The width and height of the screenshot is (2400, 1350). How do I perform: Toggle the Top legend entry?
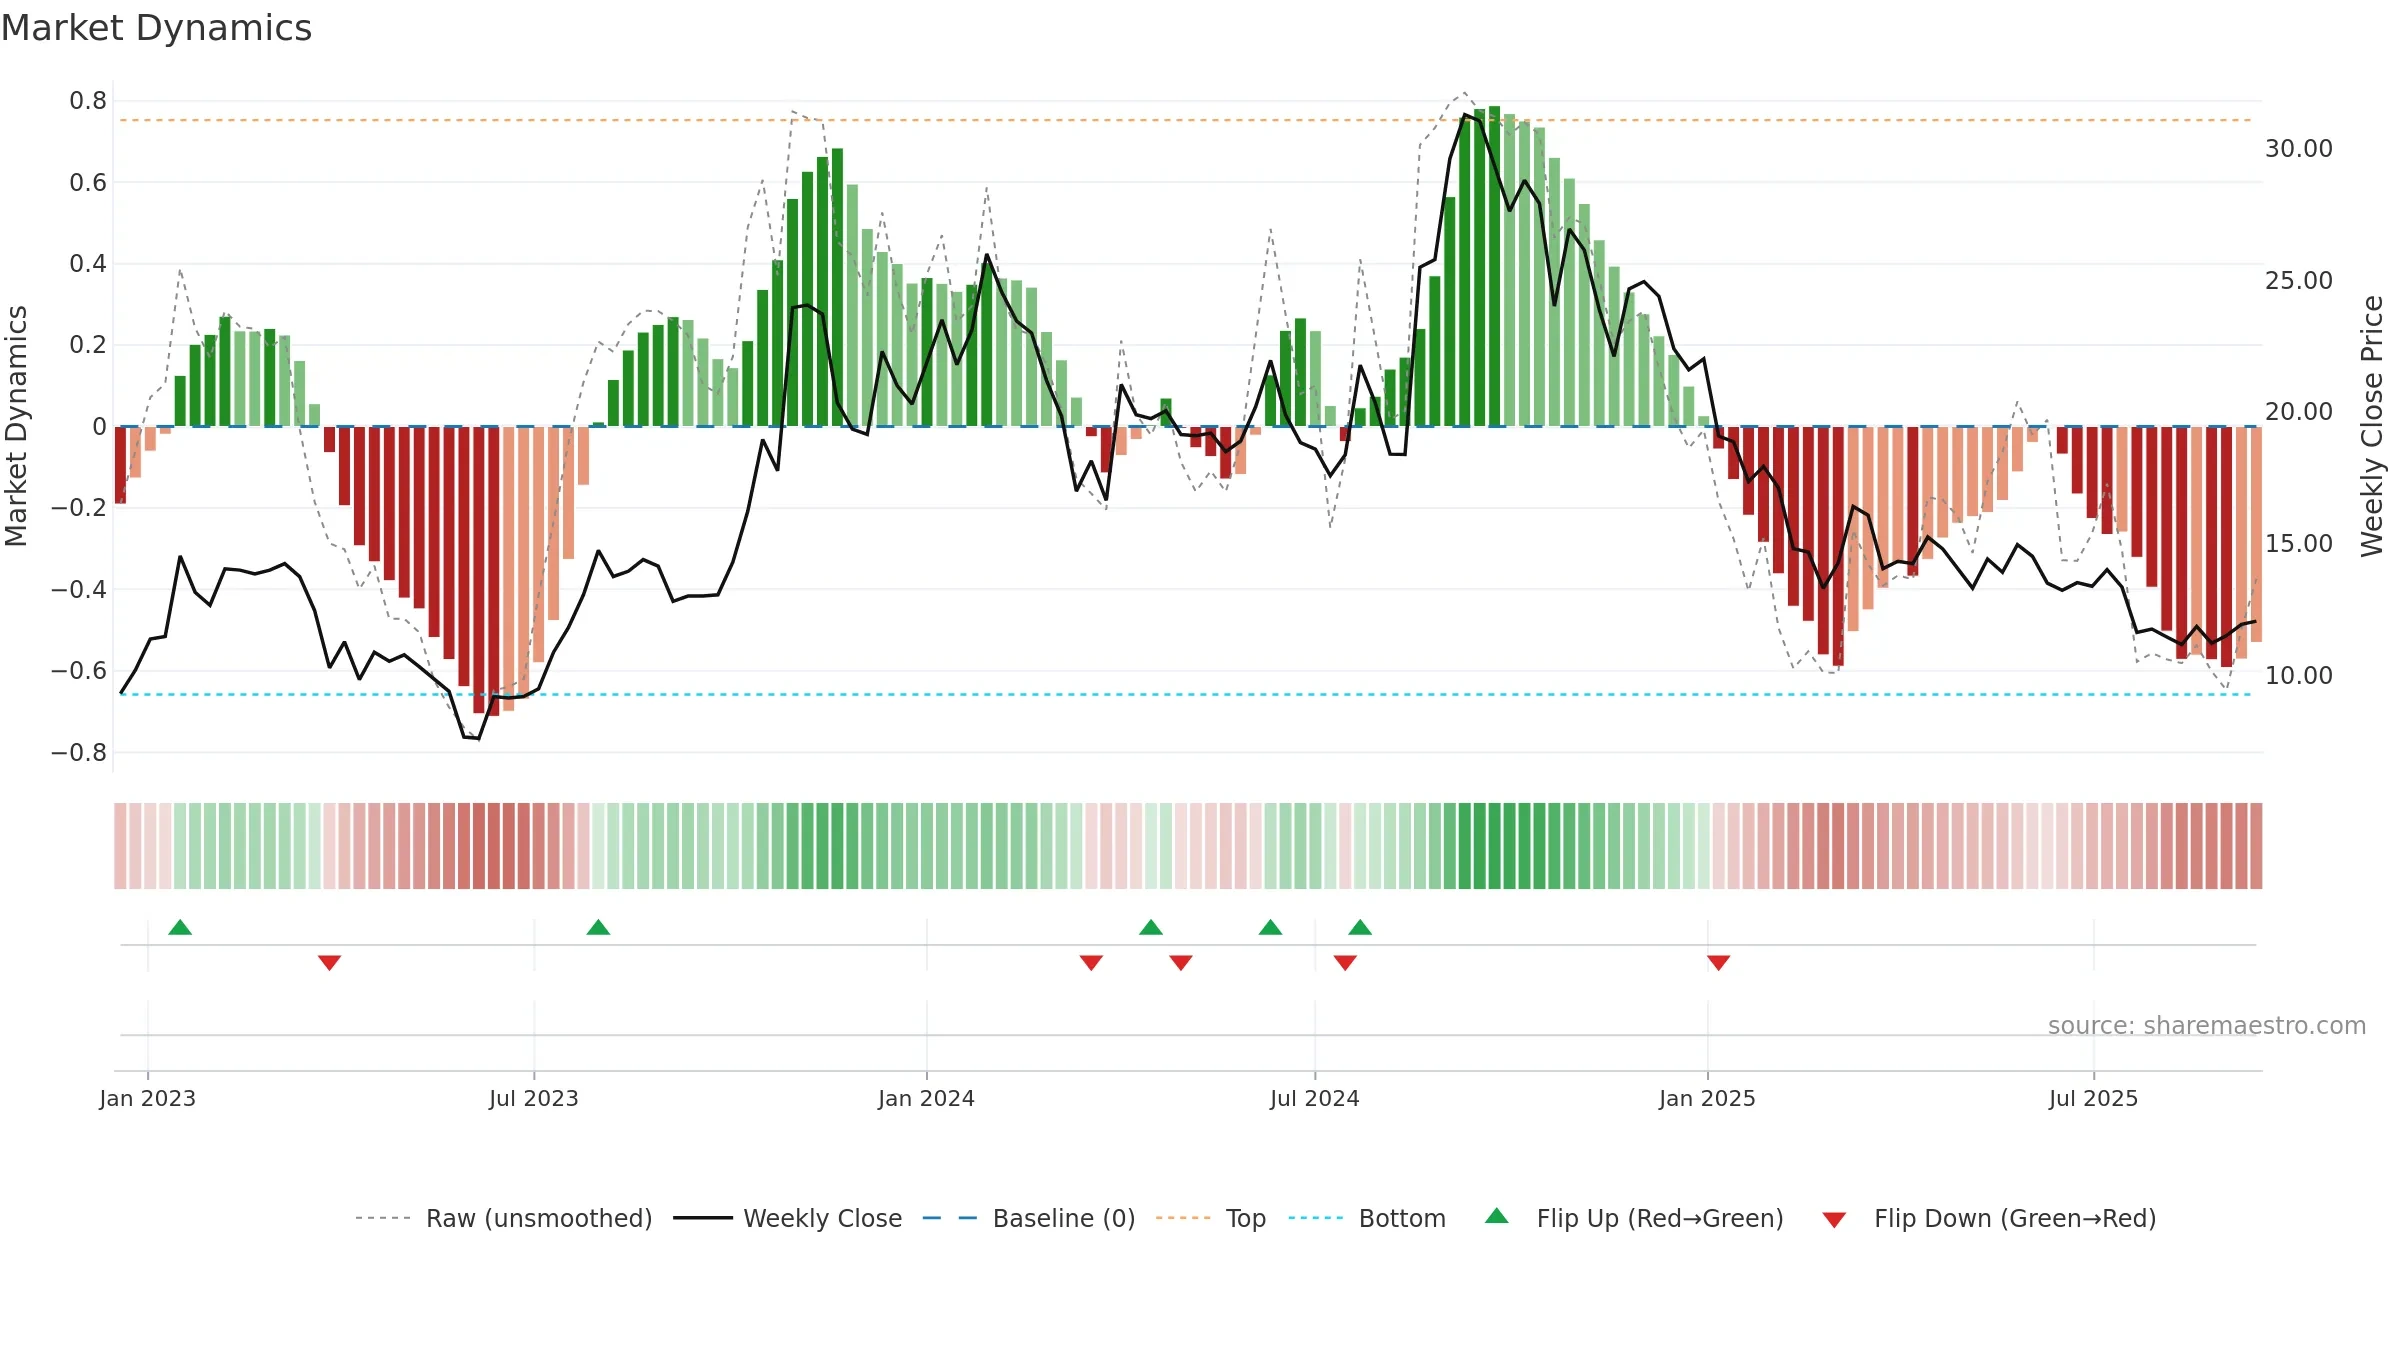pos(1210,1218)
